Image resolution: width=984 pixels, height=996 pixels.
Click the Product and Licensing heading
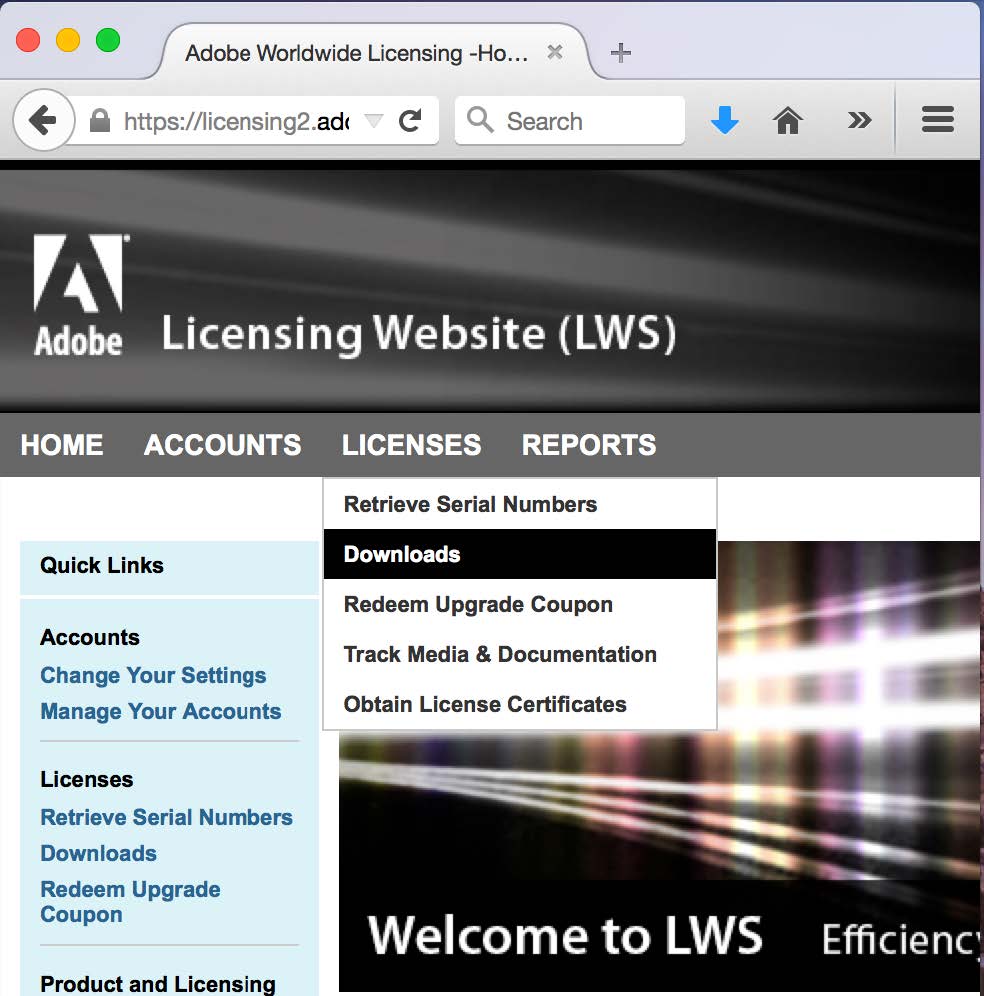coord(158,984)
